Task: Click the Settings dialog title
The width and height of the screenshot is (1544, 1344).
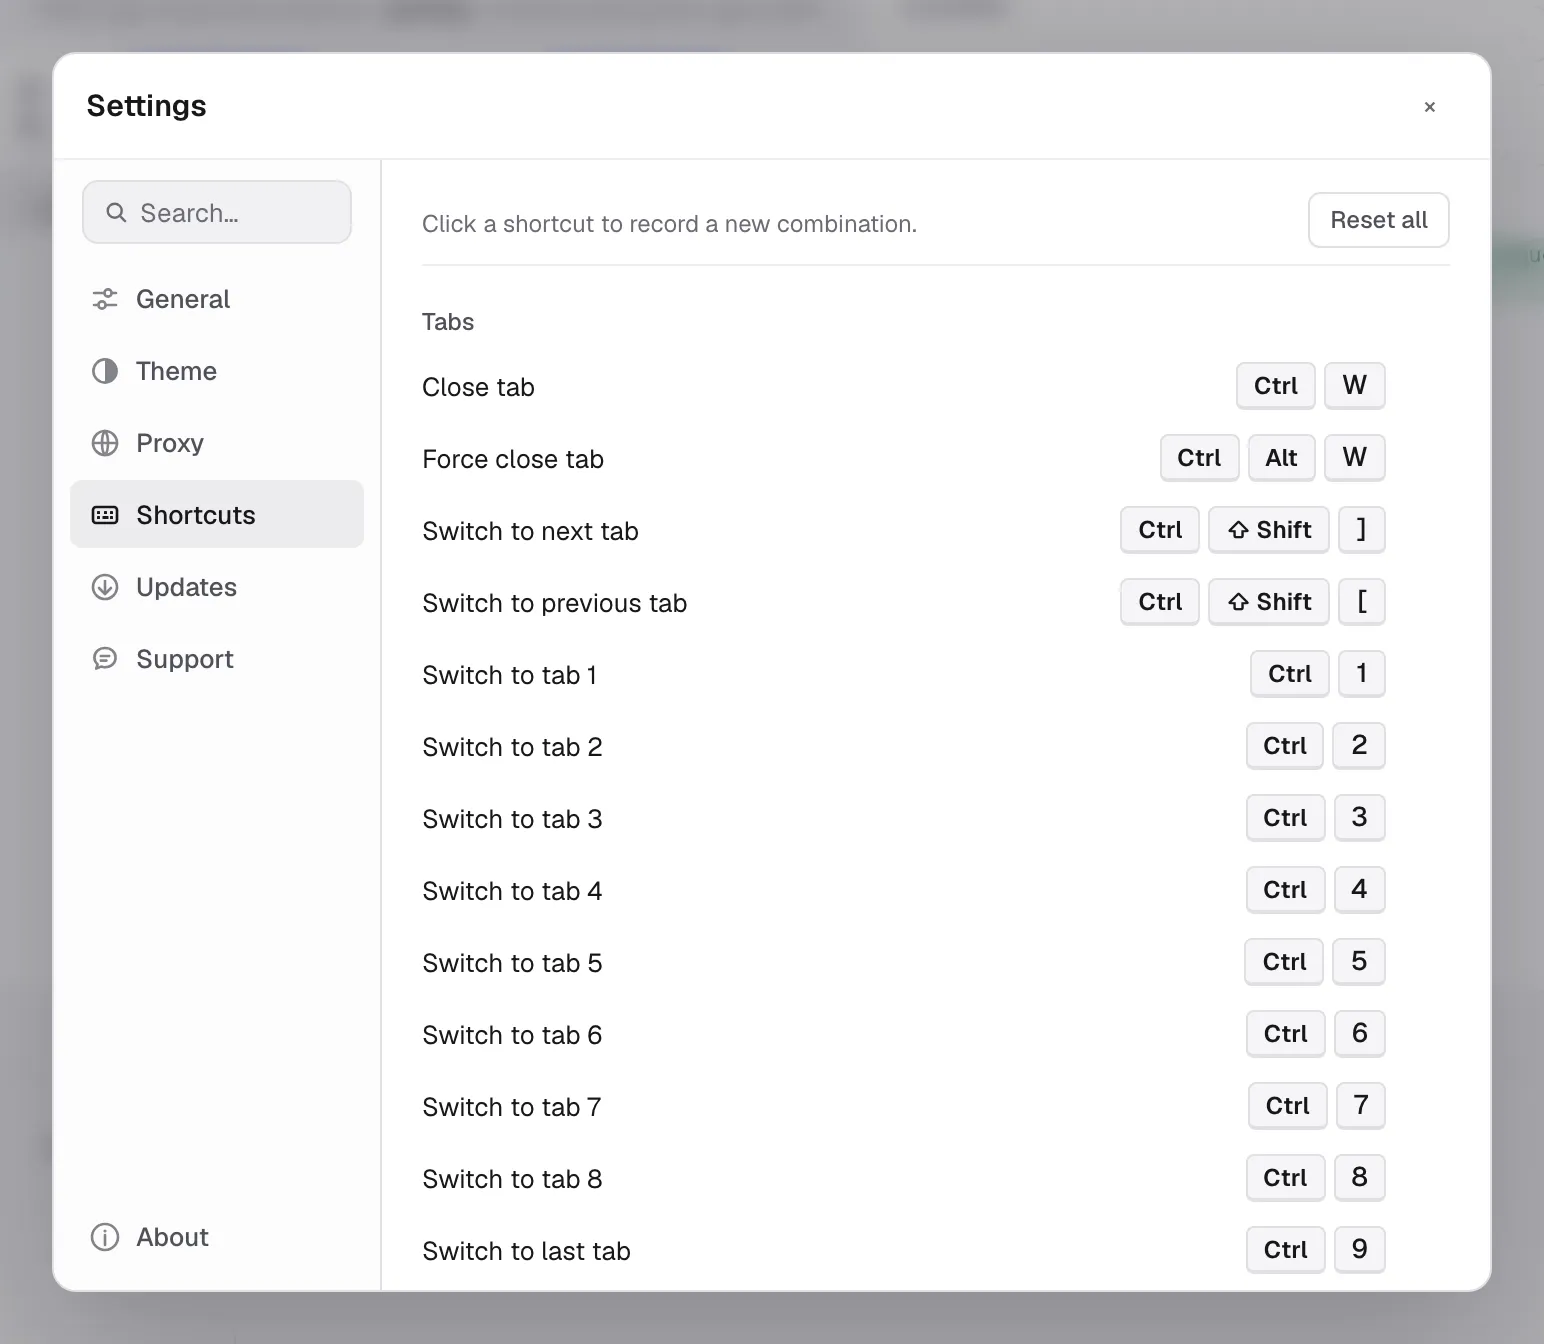Action: click(147, 106)
